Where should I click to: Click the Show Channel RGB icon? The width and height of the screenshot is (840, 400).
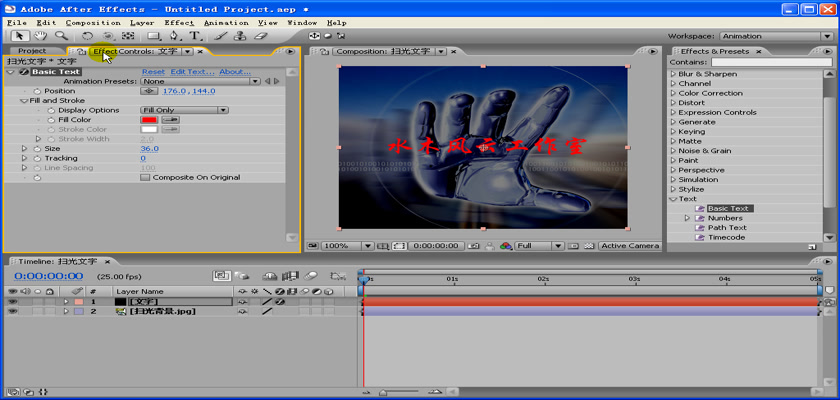click(506, 246)
